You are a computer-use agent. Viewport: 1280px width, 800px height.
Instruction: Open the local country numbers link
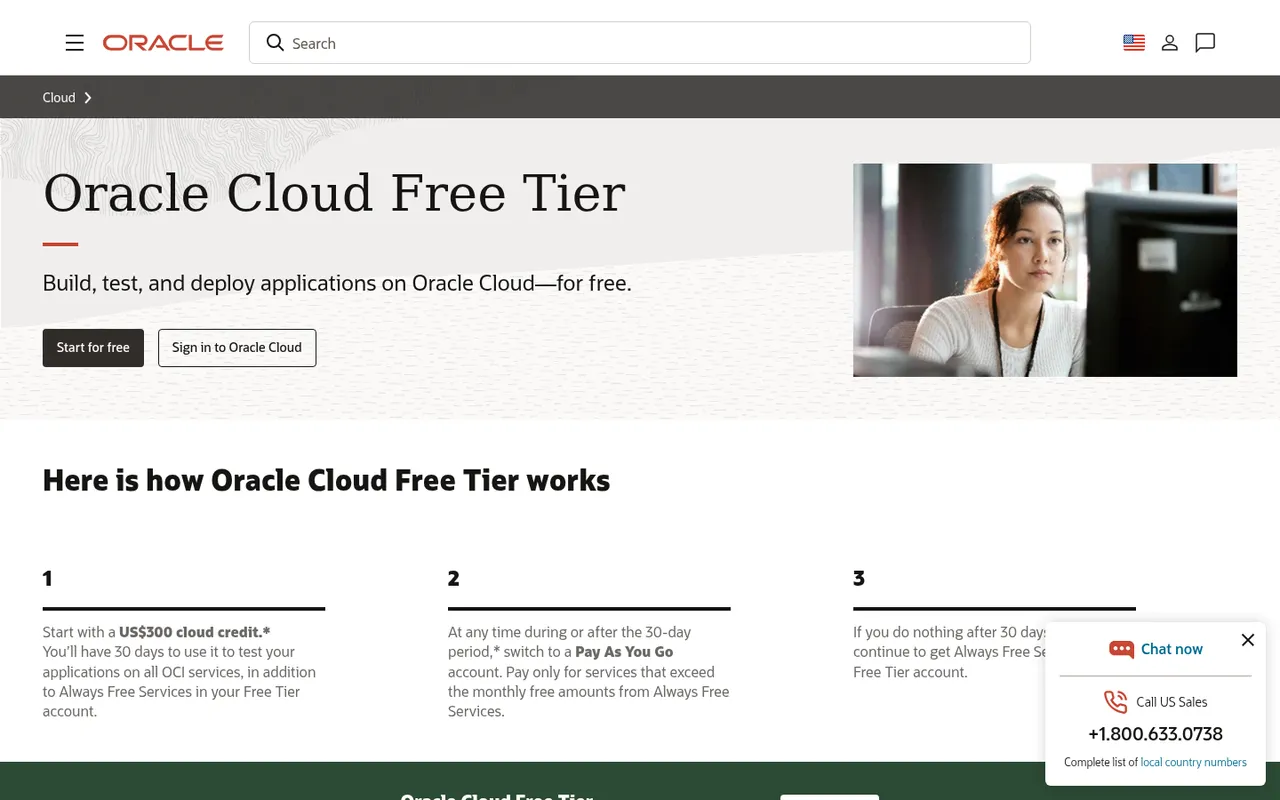[1194, 762]
